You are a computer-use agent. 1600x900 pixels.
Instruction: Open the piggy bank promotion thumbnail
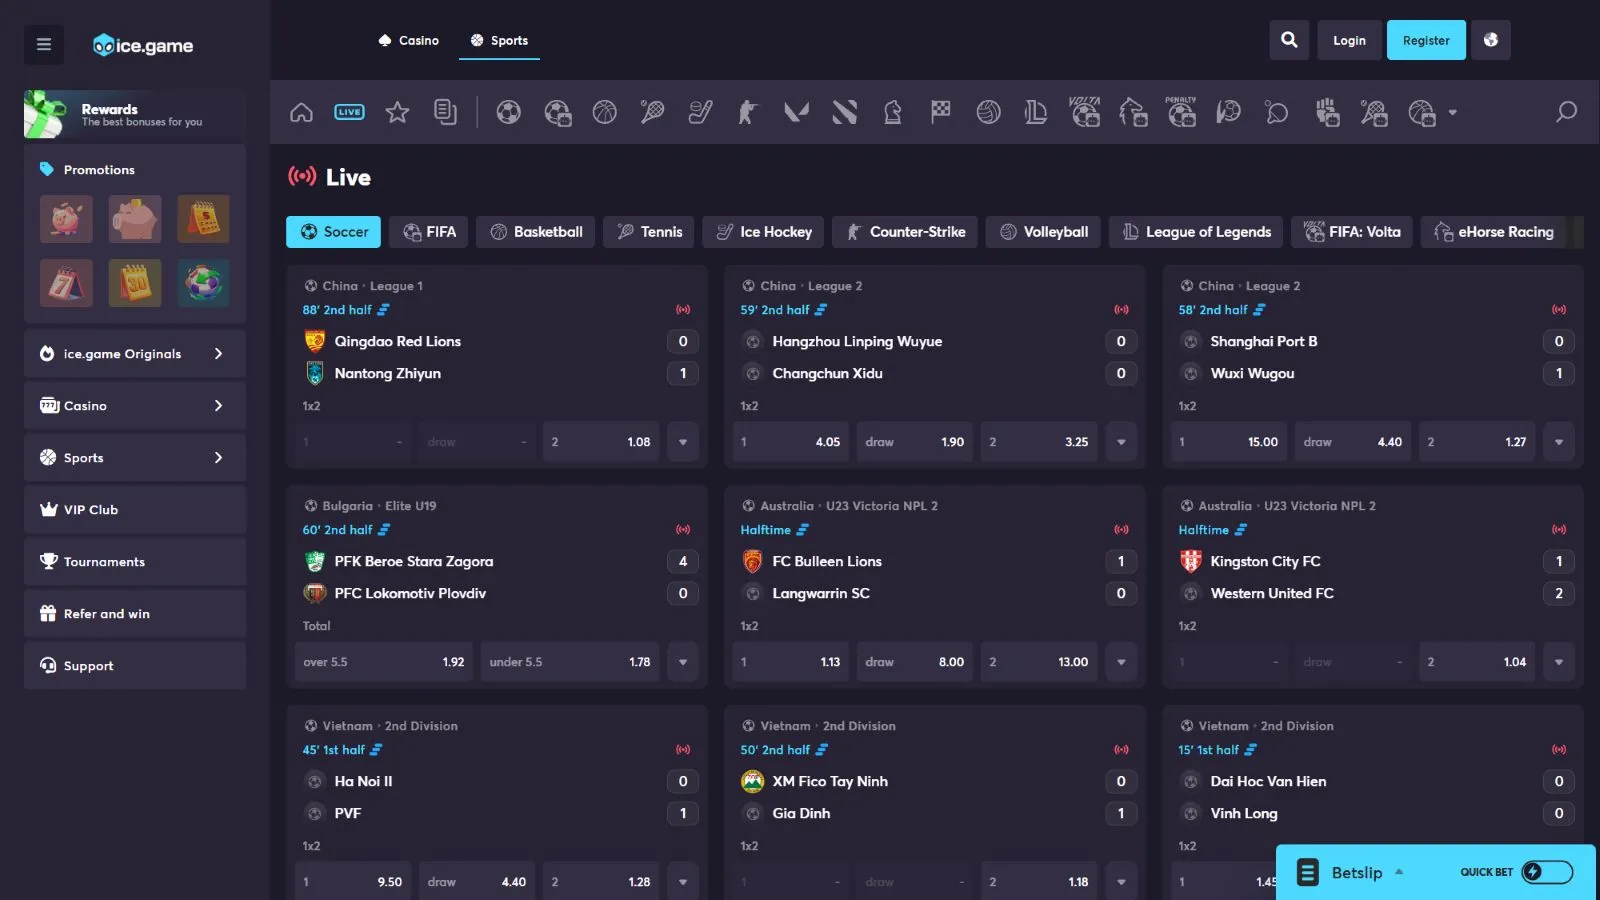[135, 219]
